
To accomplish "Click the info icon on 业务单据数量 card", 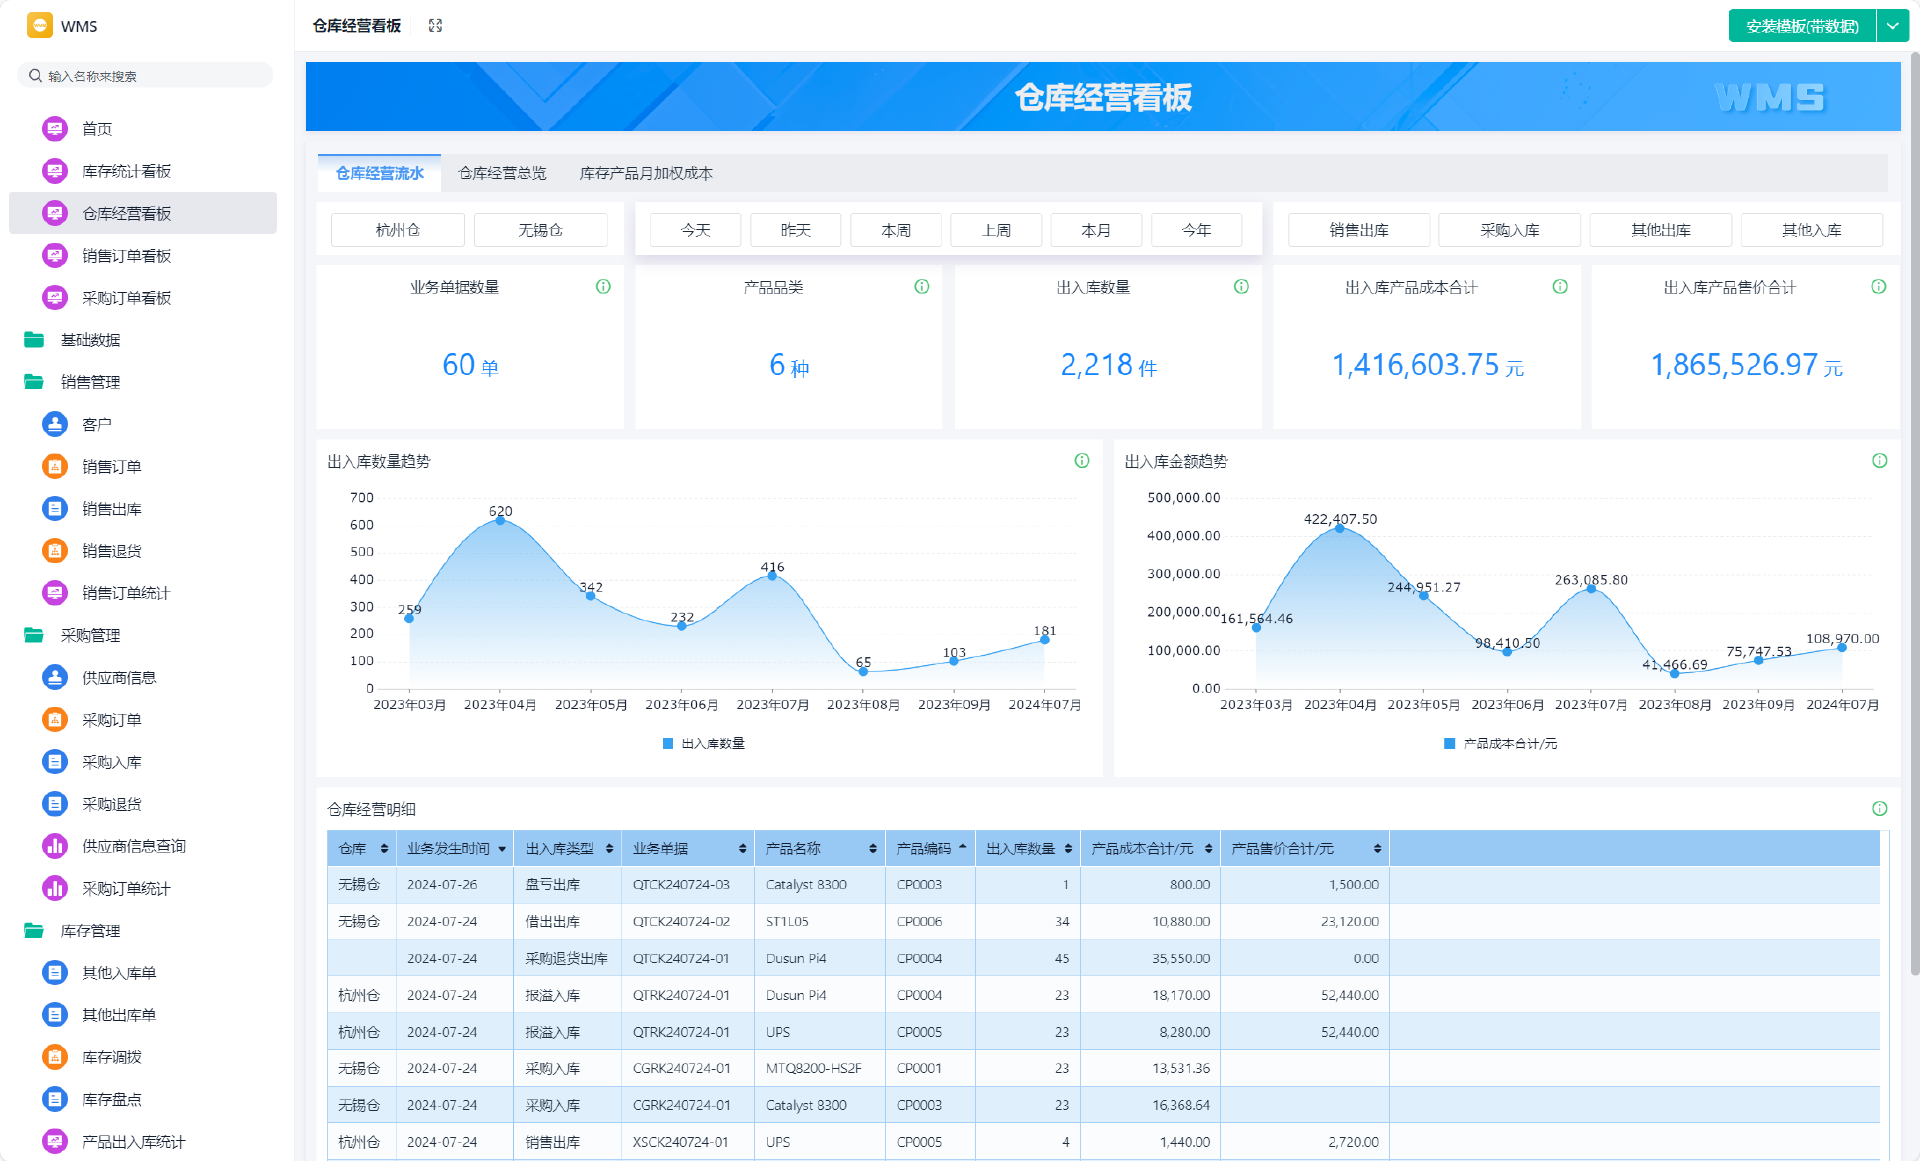I will pos(603,287).
